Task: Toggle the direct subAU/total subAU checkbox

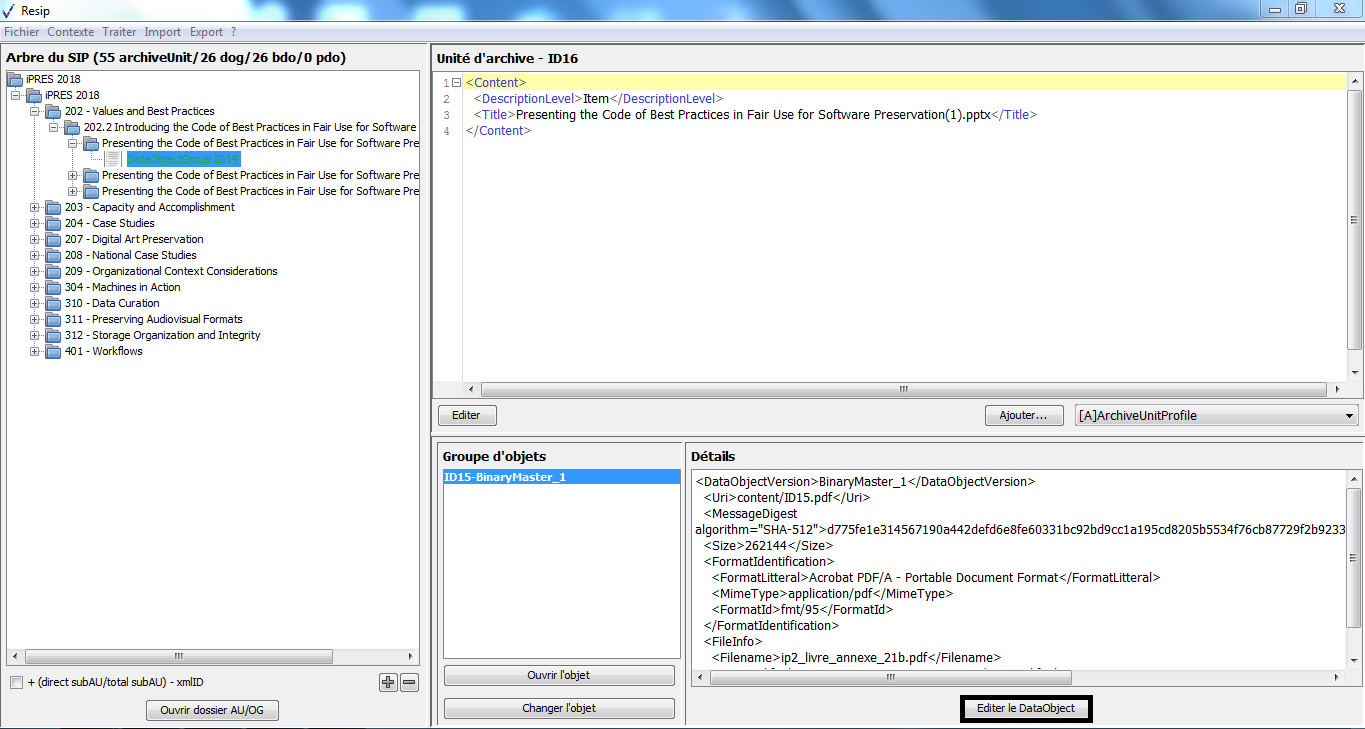Action: point(16,683)
